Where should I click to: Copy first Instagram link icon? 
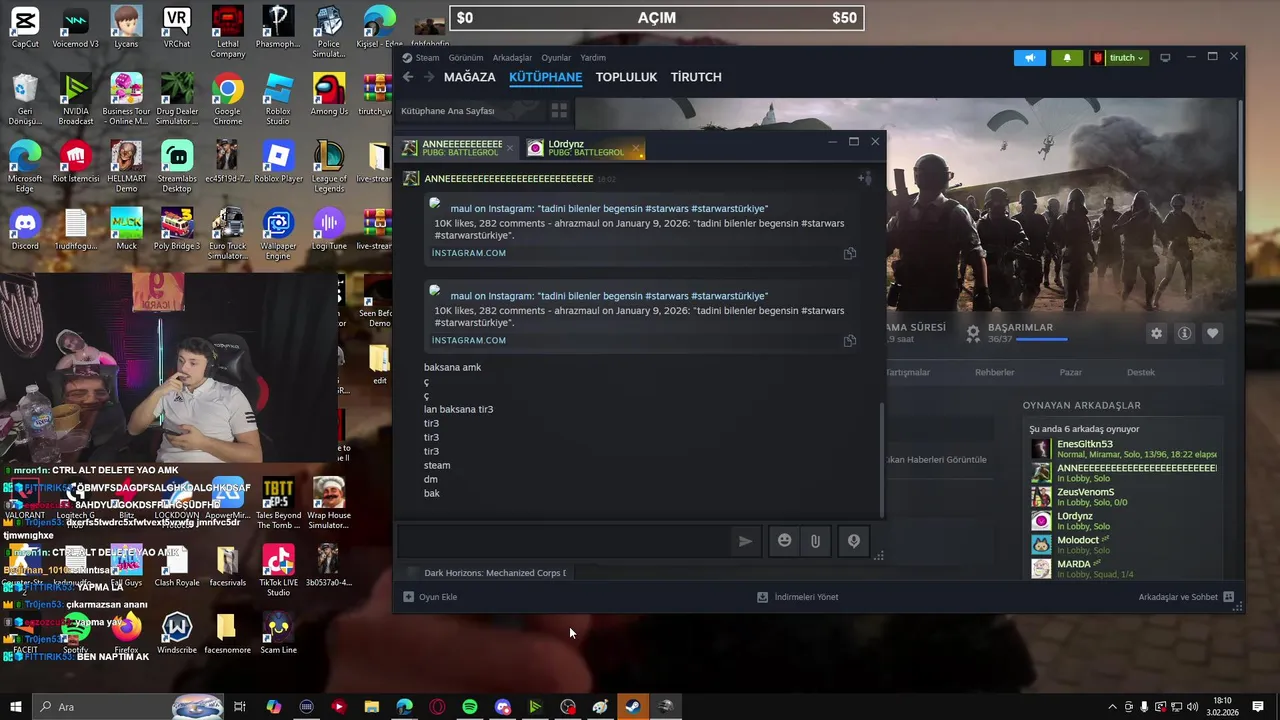coord(850,253)
